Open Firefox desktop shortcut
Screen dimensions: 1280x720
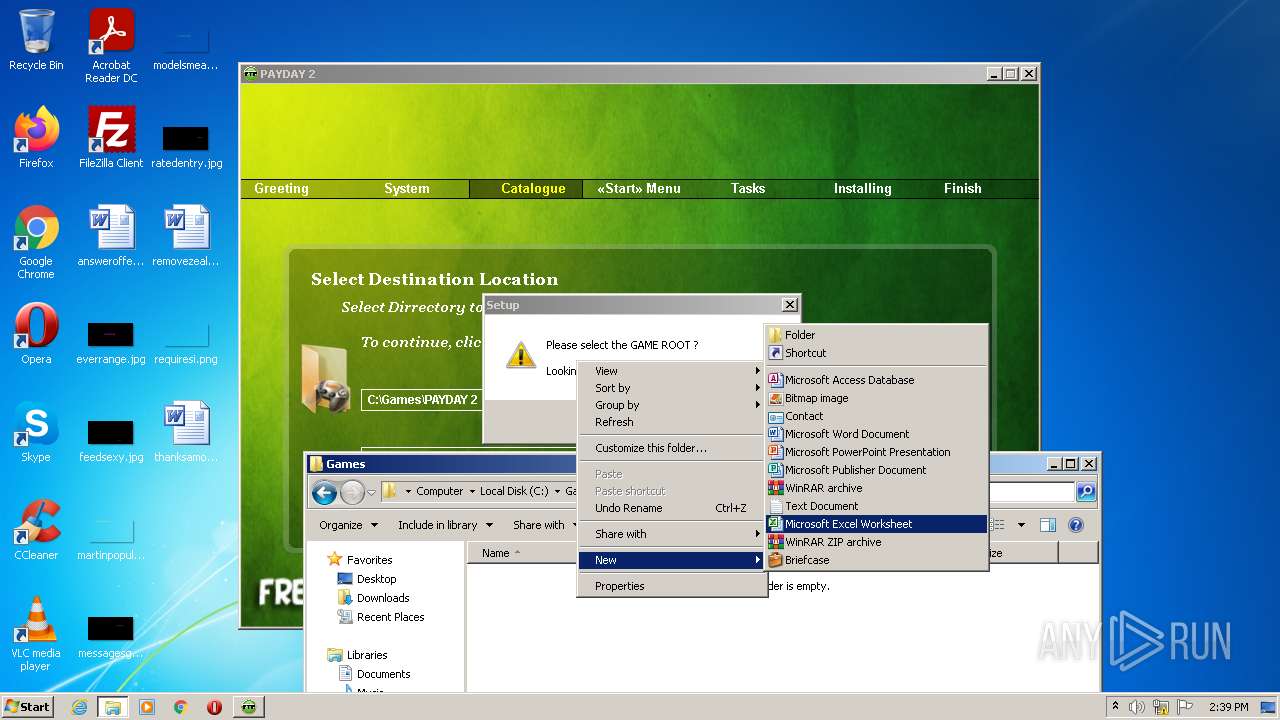(x=36, y=138)
